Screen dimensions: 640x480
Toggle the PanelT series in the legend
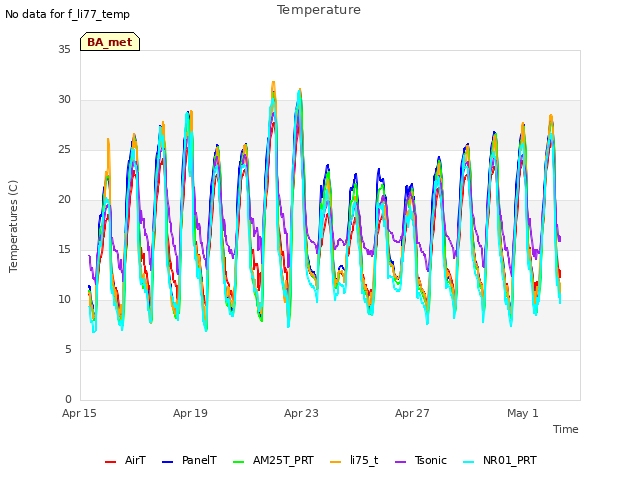point(189,460)
